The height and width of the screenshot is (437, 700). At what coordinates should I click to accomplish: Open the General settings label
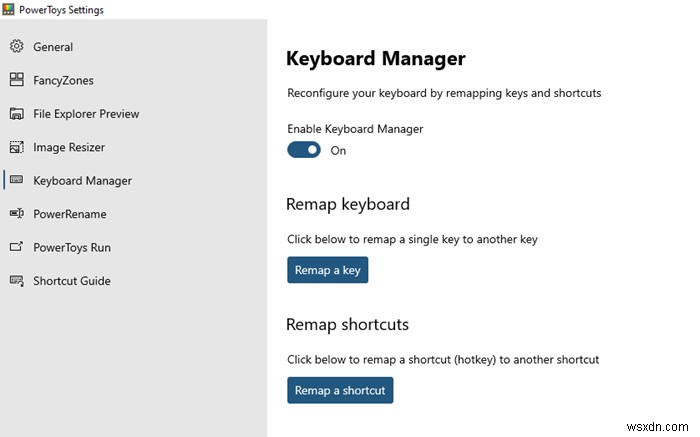pyautogui.click(x=53, y=47)
